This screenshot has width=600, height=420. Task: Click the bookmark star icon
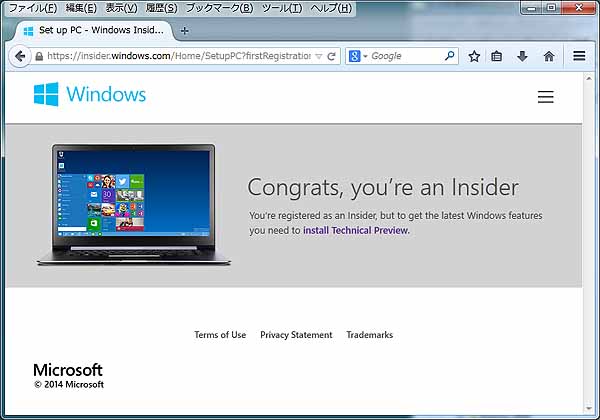[474, 56]
